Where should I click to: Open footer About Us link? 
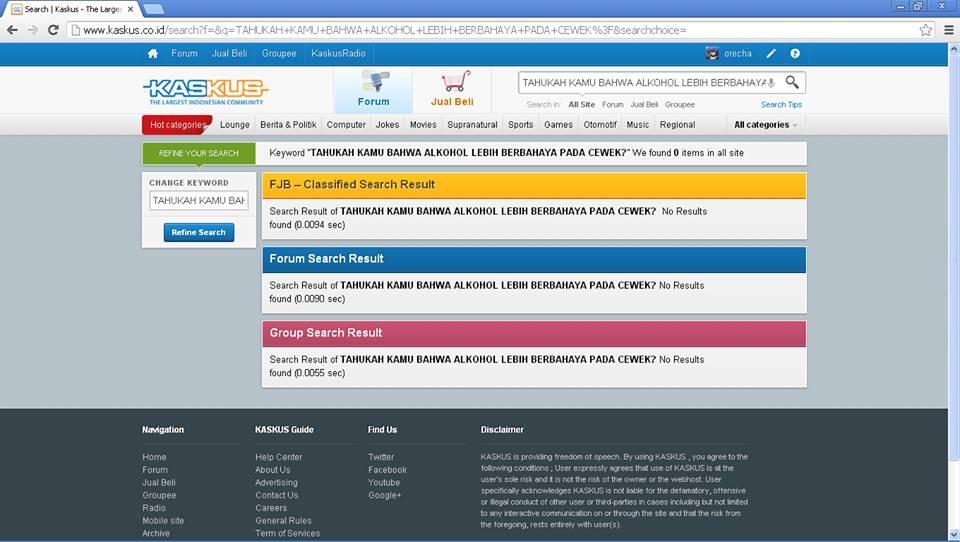pos(272,470)
